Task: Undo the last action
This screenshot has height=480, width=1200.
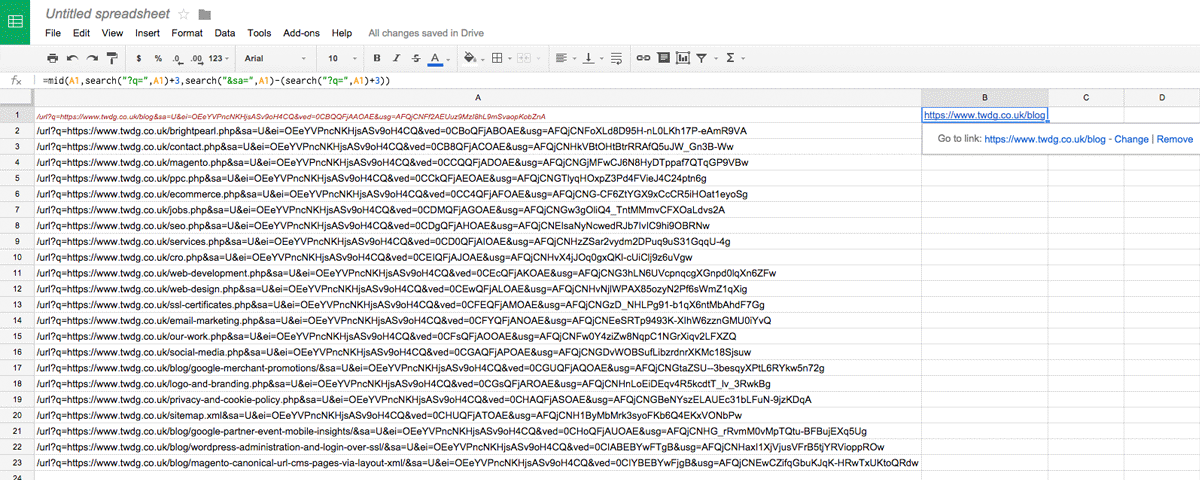Action: coord(73,58)
